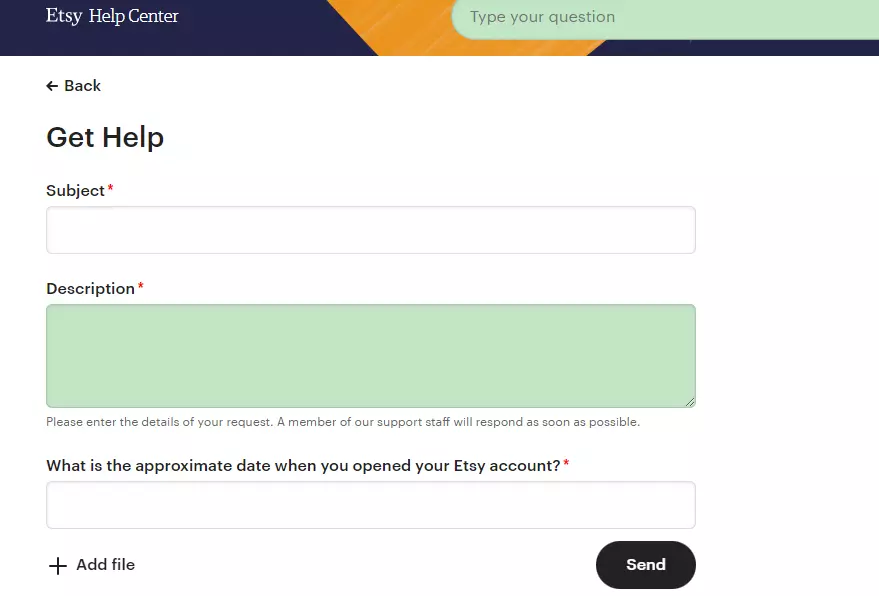The image size is (879, 596).
Task: Click the Etsy Help Center logo
Action: coord(112,16)
